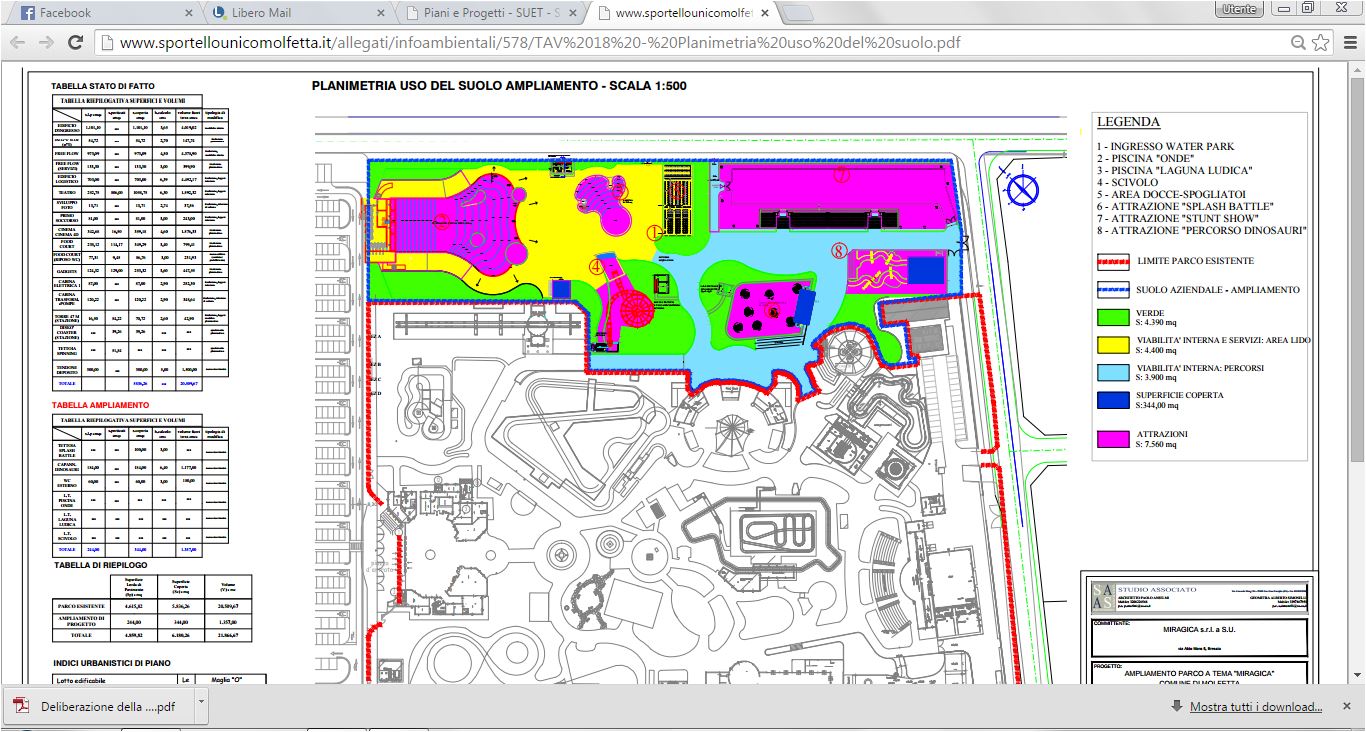
Task: Click the Facebook favicon on the first tab
Action: 27,14
